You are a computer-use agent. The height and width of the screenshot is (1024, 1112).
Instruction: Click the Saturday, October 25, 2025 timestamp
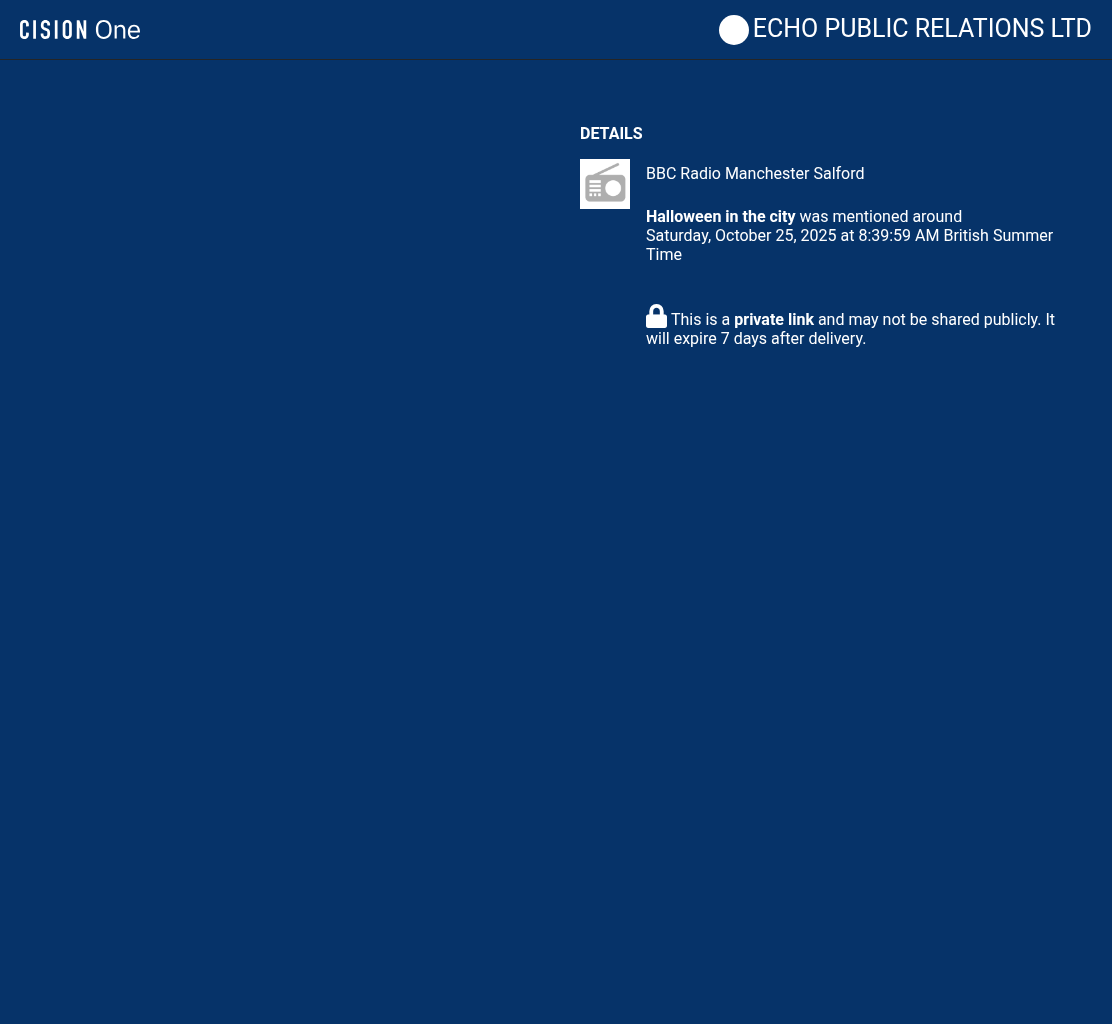[x=849, y=245]
